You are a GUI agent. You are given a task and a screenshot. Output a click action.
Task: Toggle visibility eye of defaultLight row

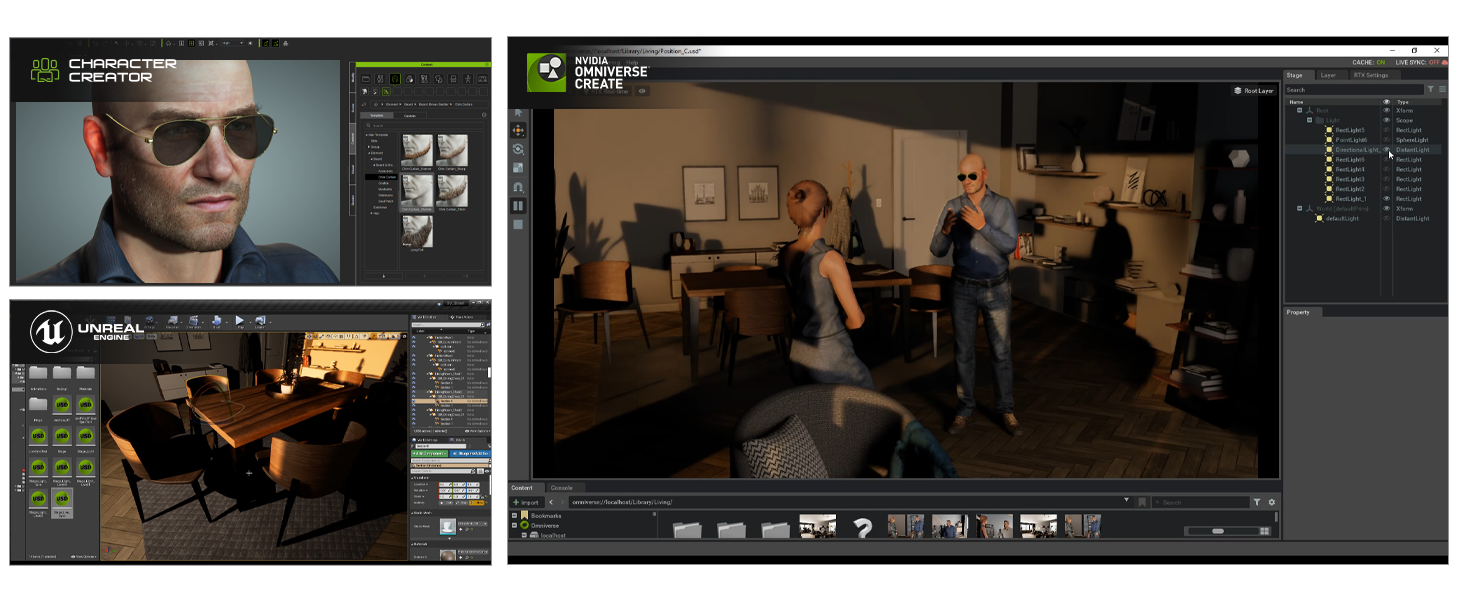tap(1386, 218)
